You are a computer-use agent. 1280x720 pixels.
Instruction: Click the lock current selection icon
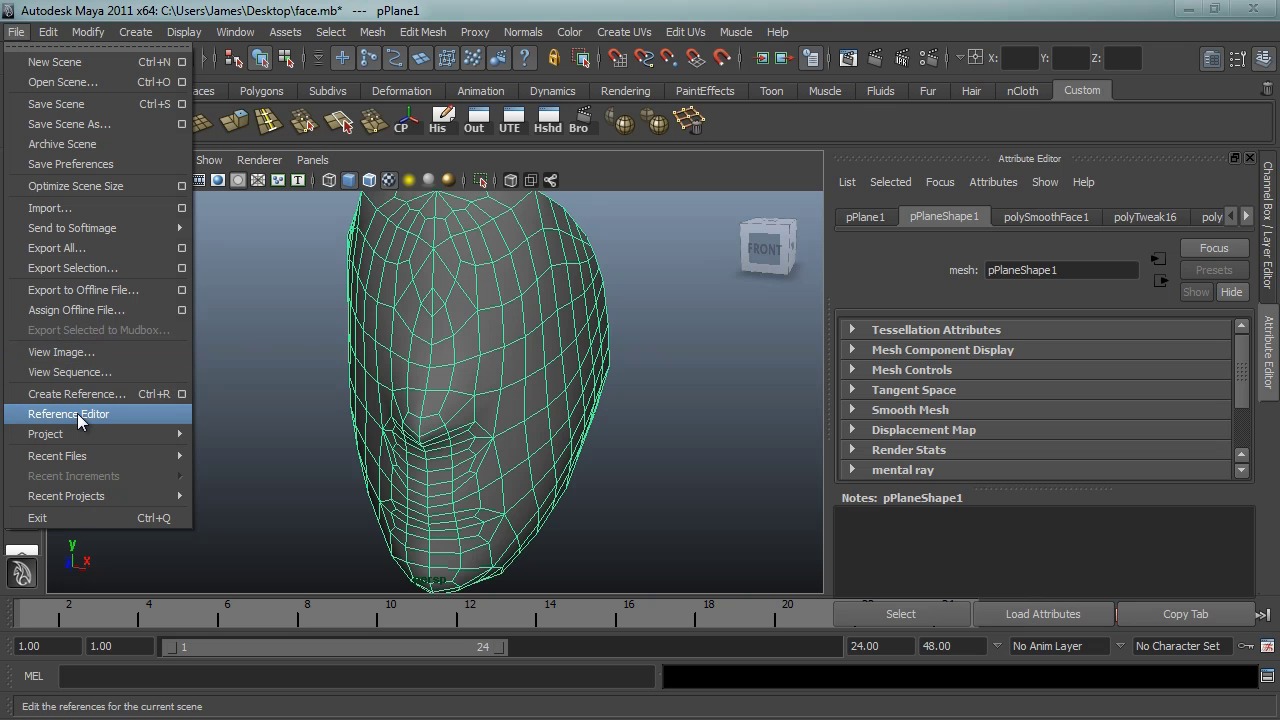(x=553, y=58)
